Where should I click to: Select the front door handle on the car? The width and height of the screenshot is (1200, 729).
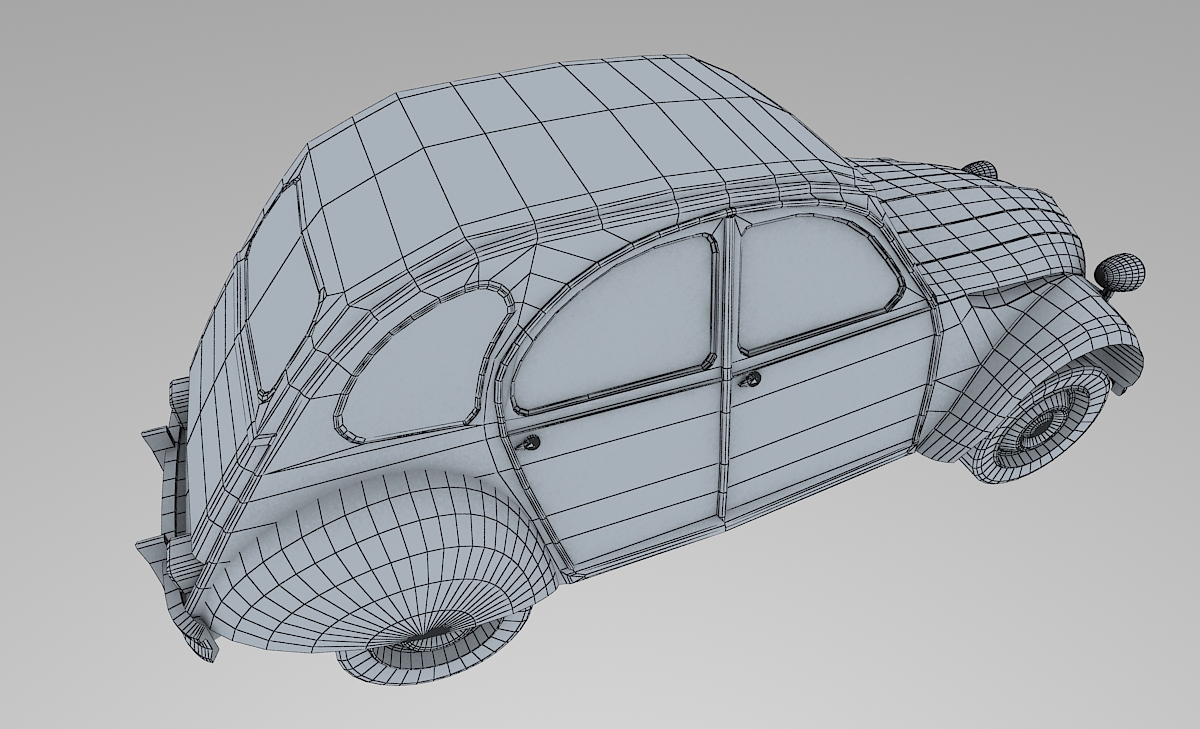[x=750, y=379]
